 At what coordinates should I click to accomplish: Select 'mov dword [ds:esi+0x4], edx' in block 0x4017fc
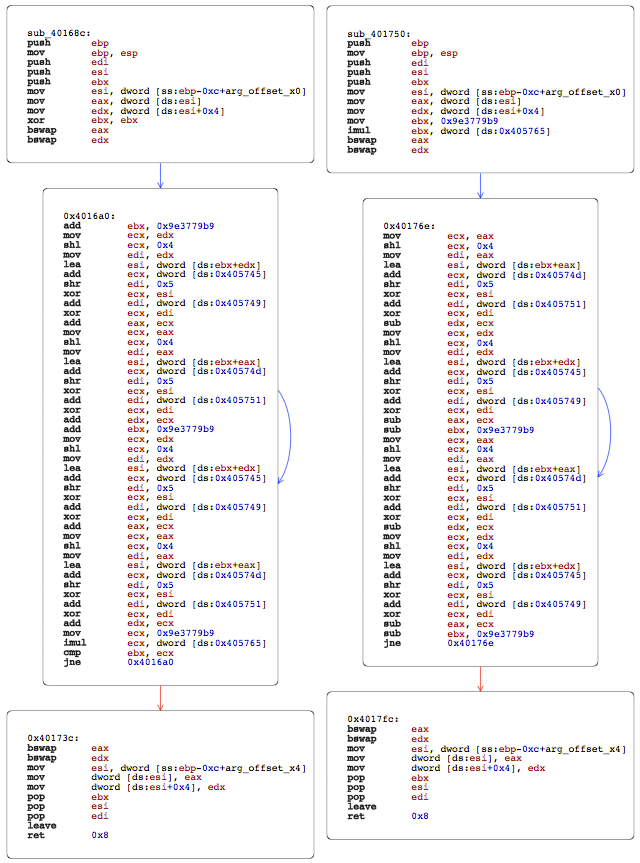446,768
